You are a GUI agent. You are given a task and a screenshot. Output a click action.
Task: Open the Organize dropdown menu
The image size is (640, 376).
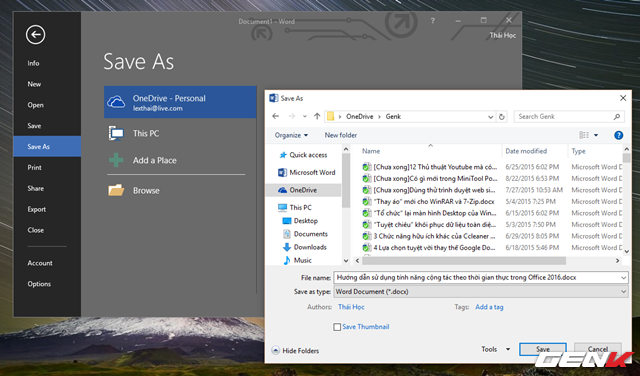pos(291,135)
